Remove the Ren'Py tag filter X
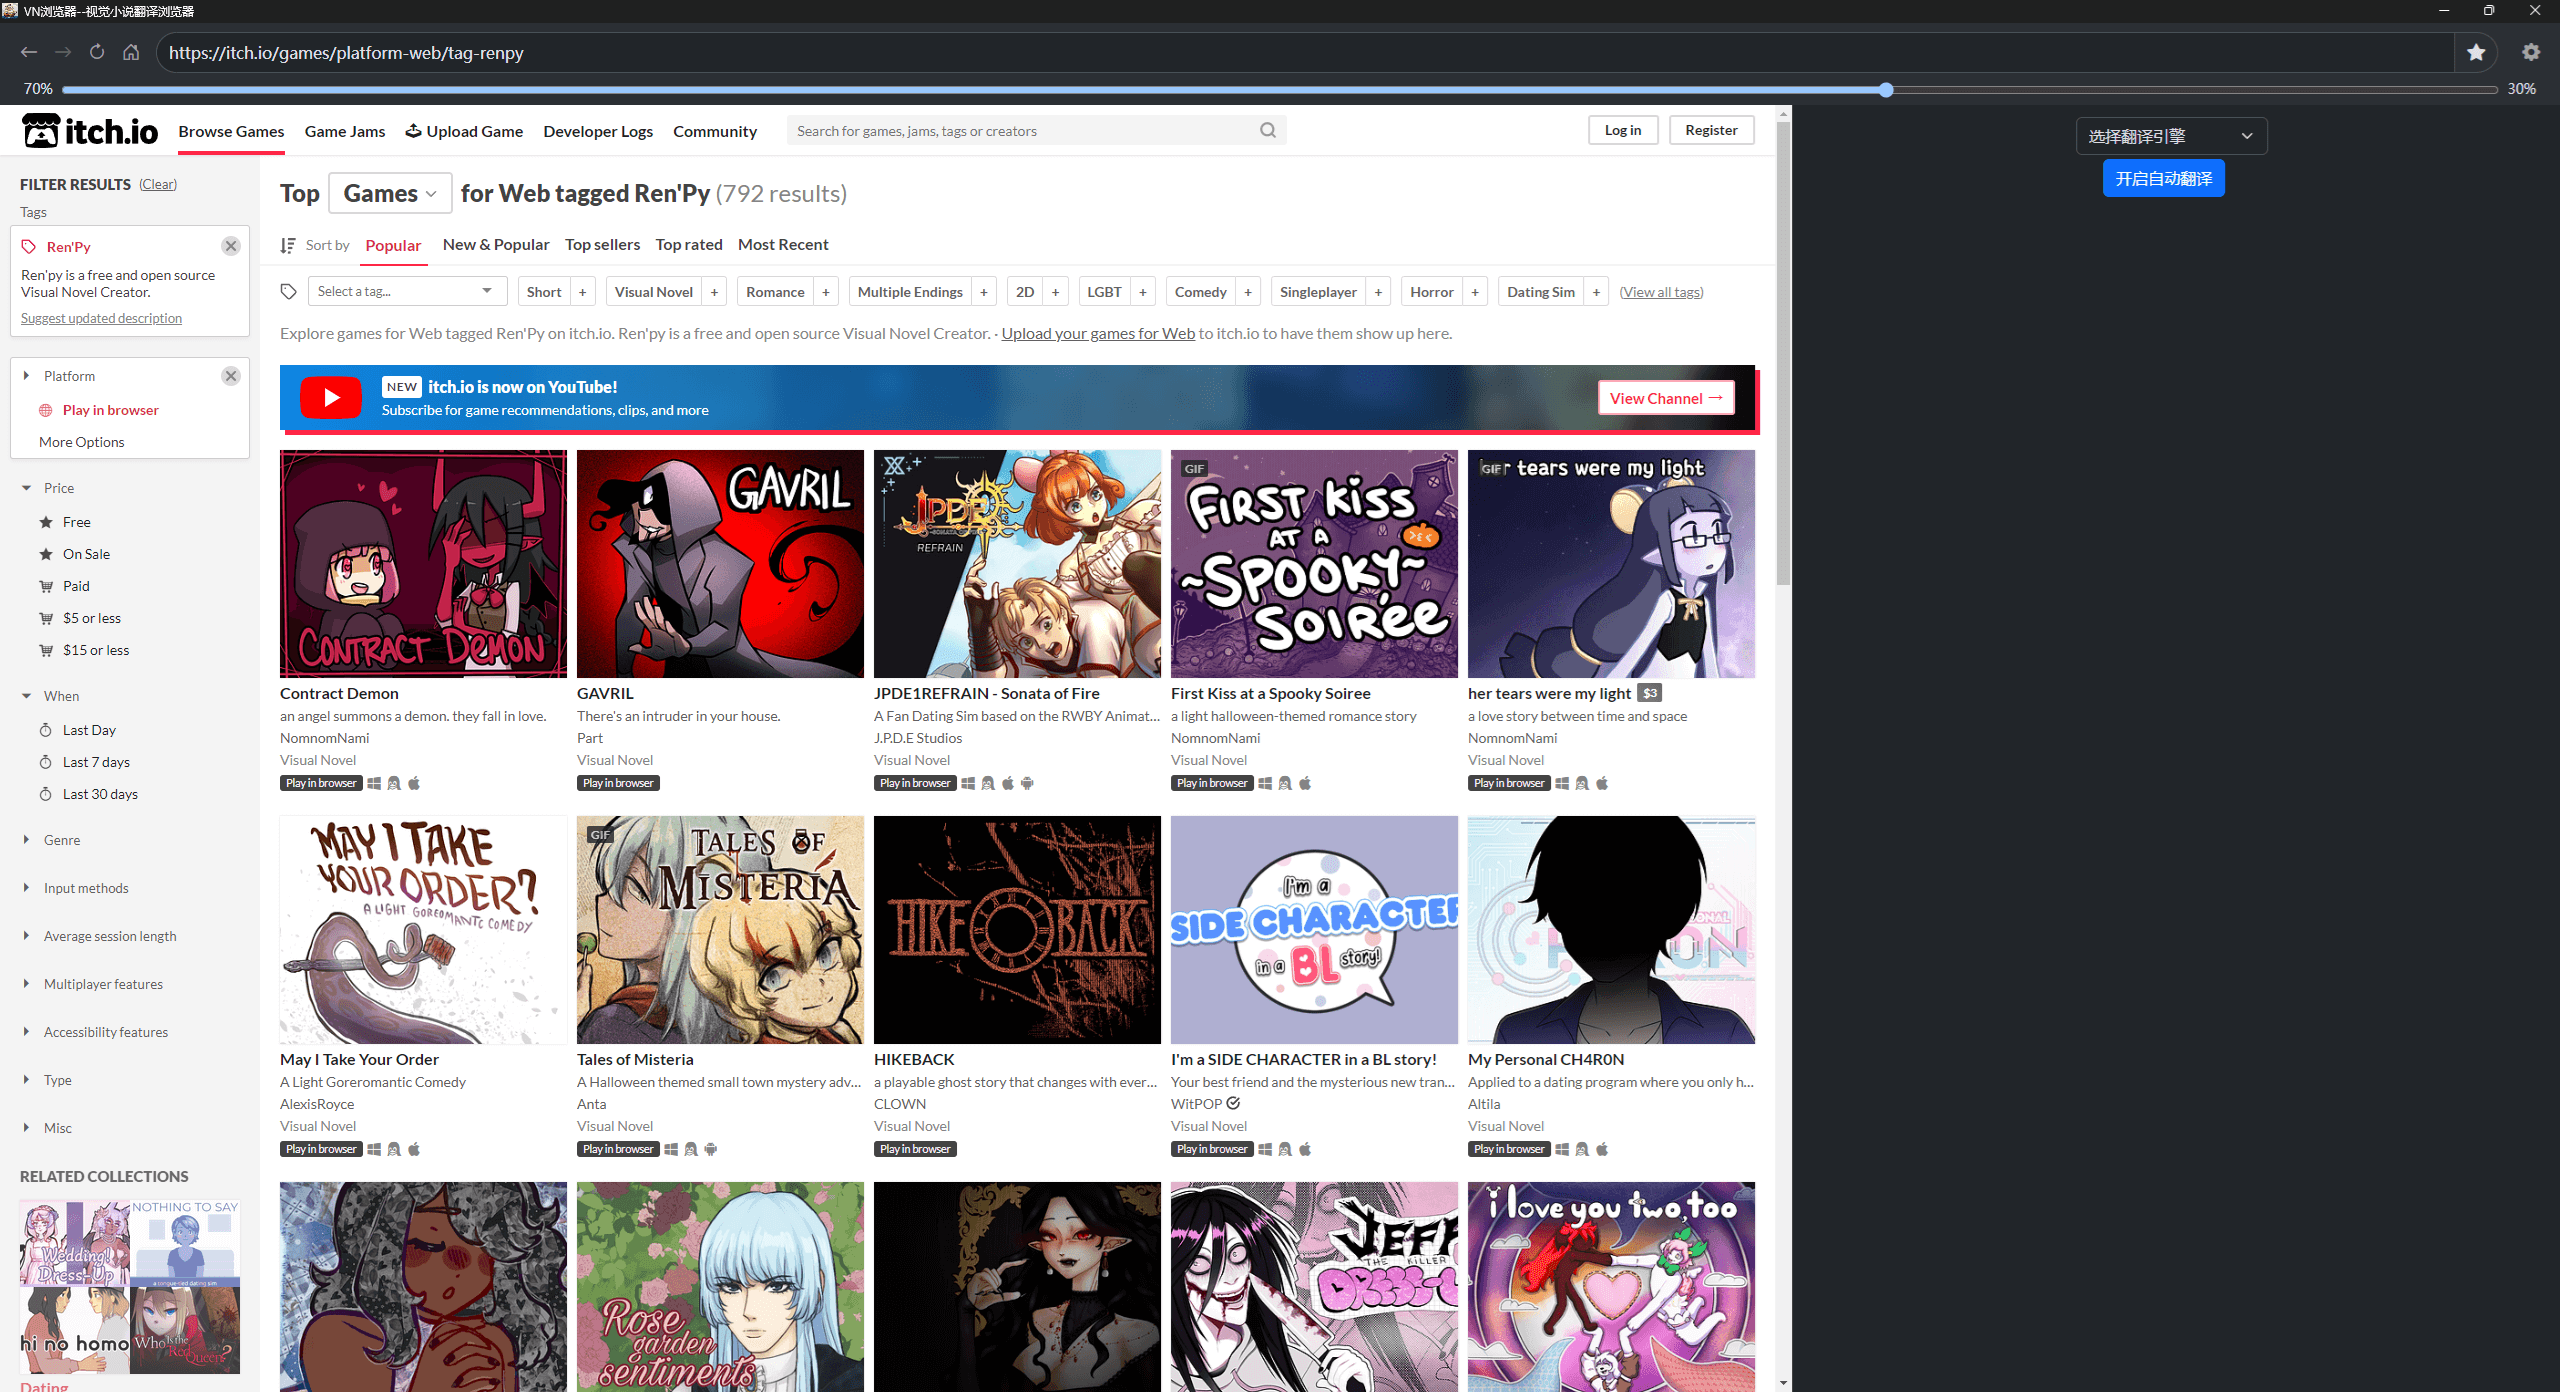Image resolution: width=2560 pixels, height=1392 pixels. [231, 246]
